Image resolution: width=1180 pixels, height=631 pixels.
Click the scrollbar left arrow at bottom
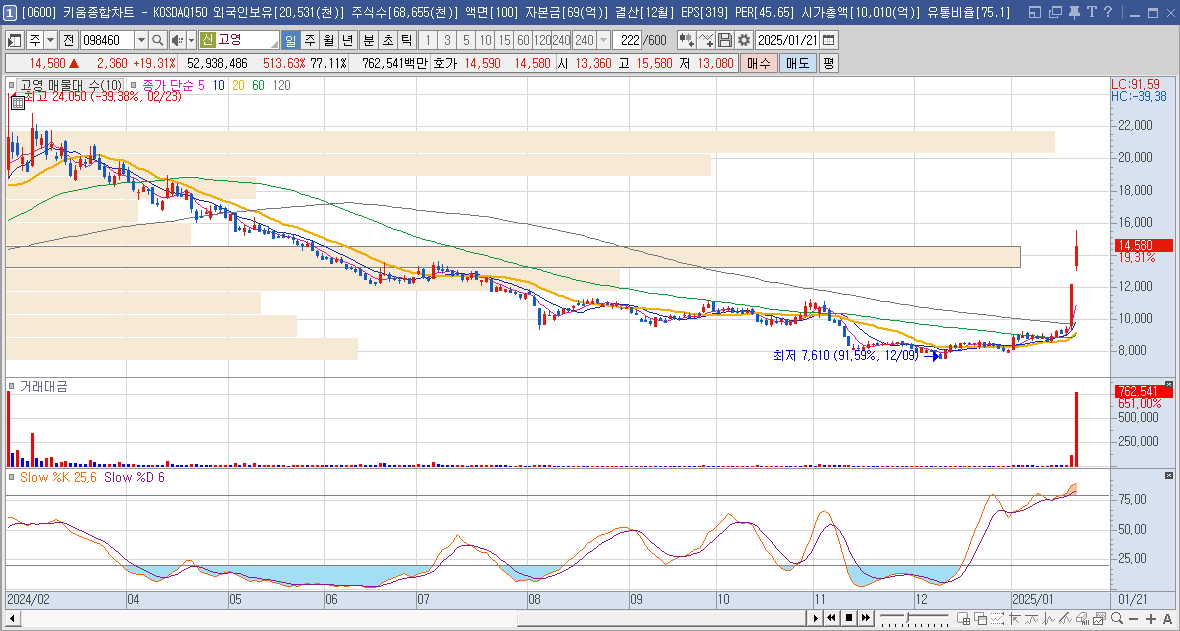(11, 618)
